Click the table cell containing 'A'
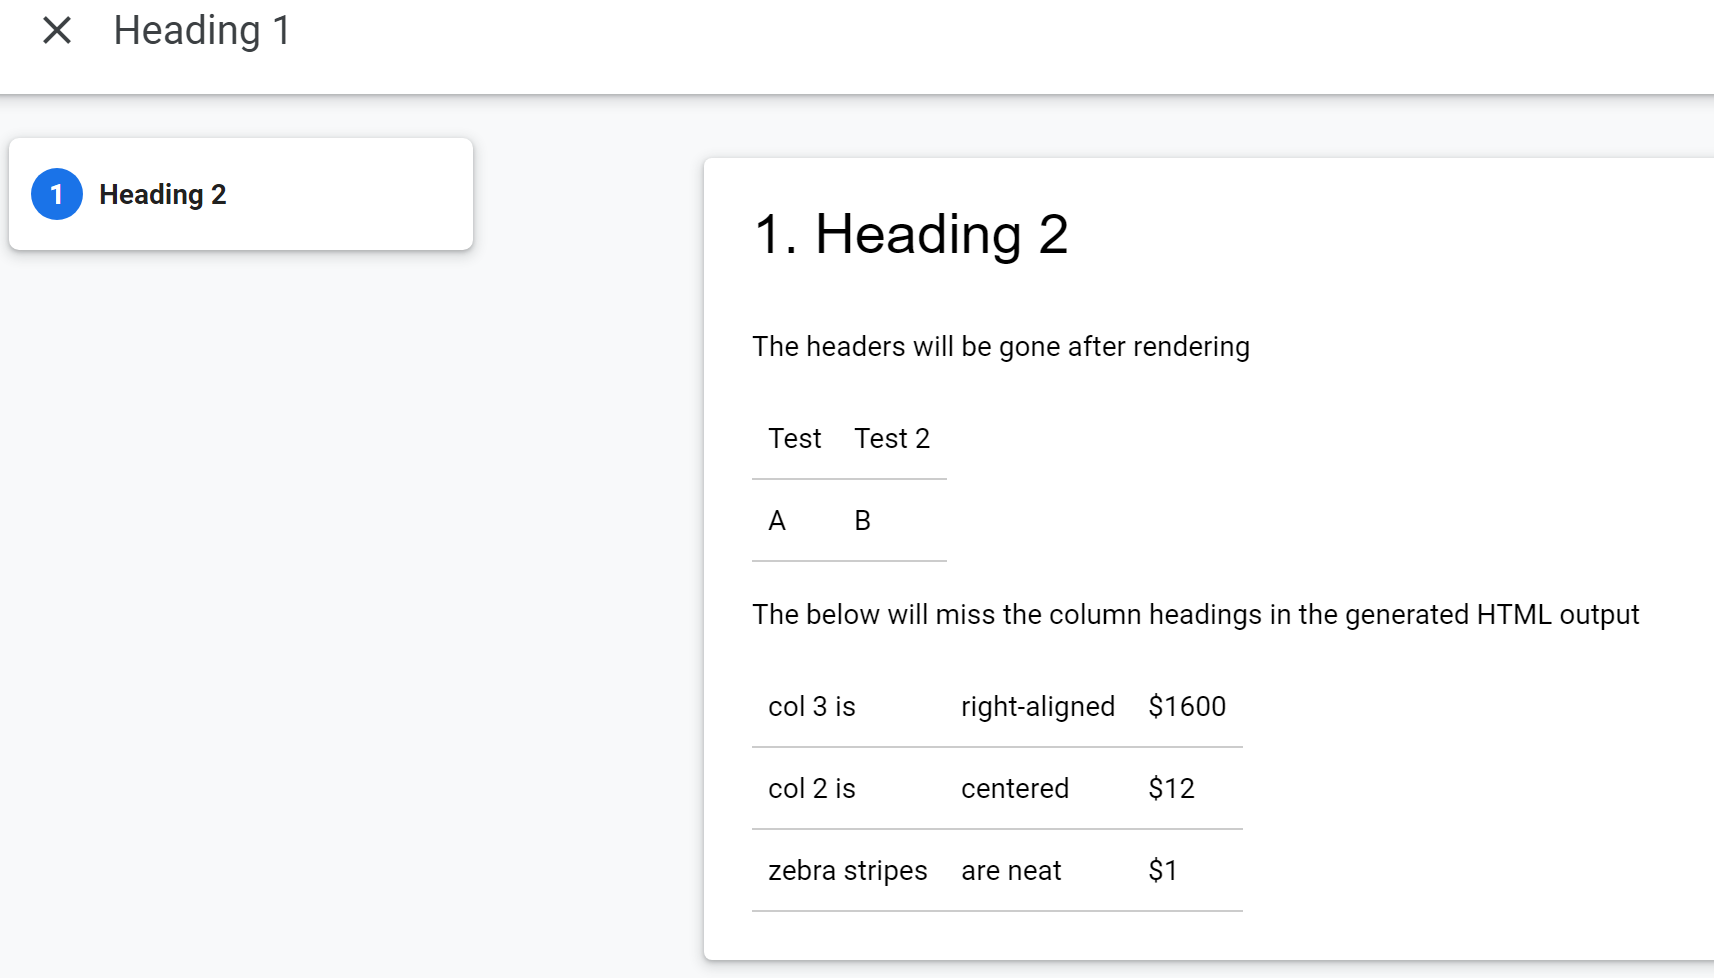1714x978 pixels. tap(778, 520)
